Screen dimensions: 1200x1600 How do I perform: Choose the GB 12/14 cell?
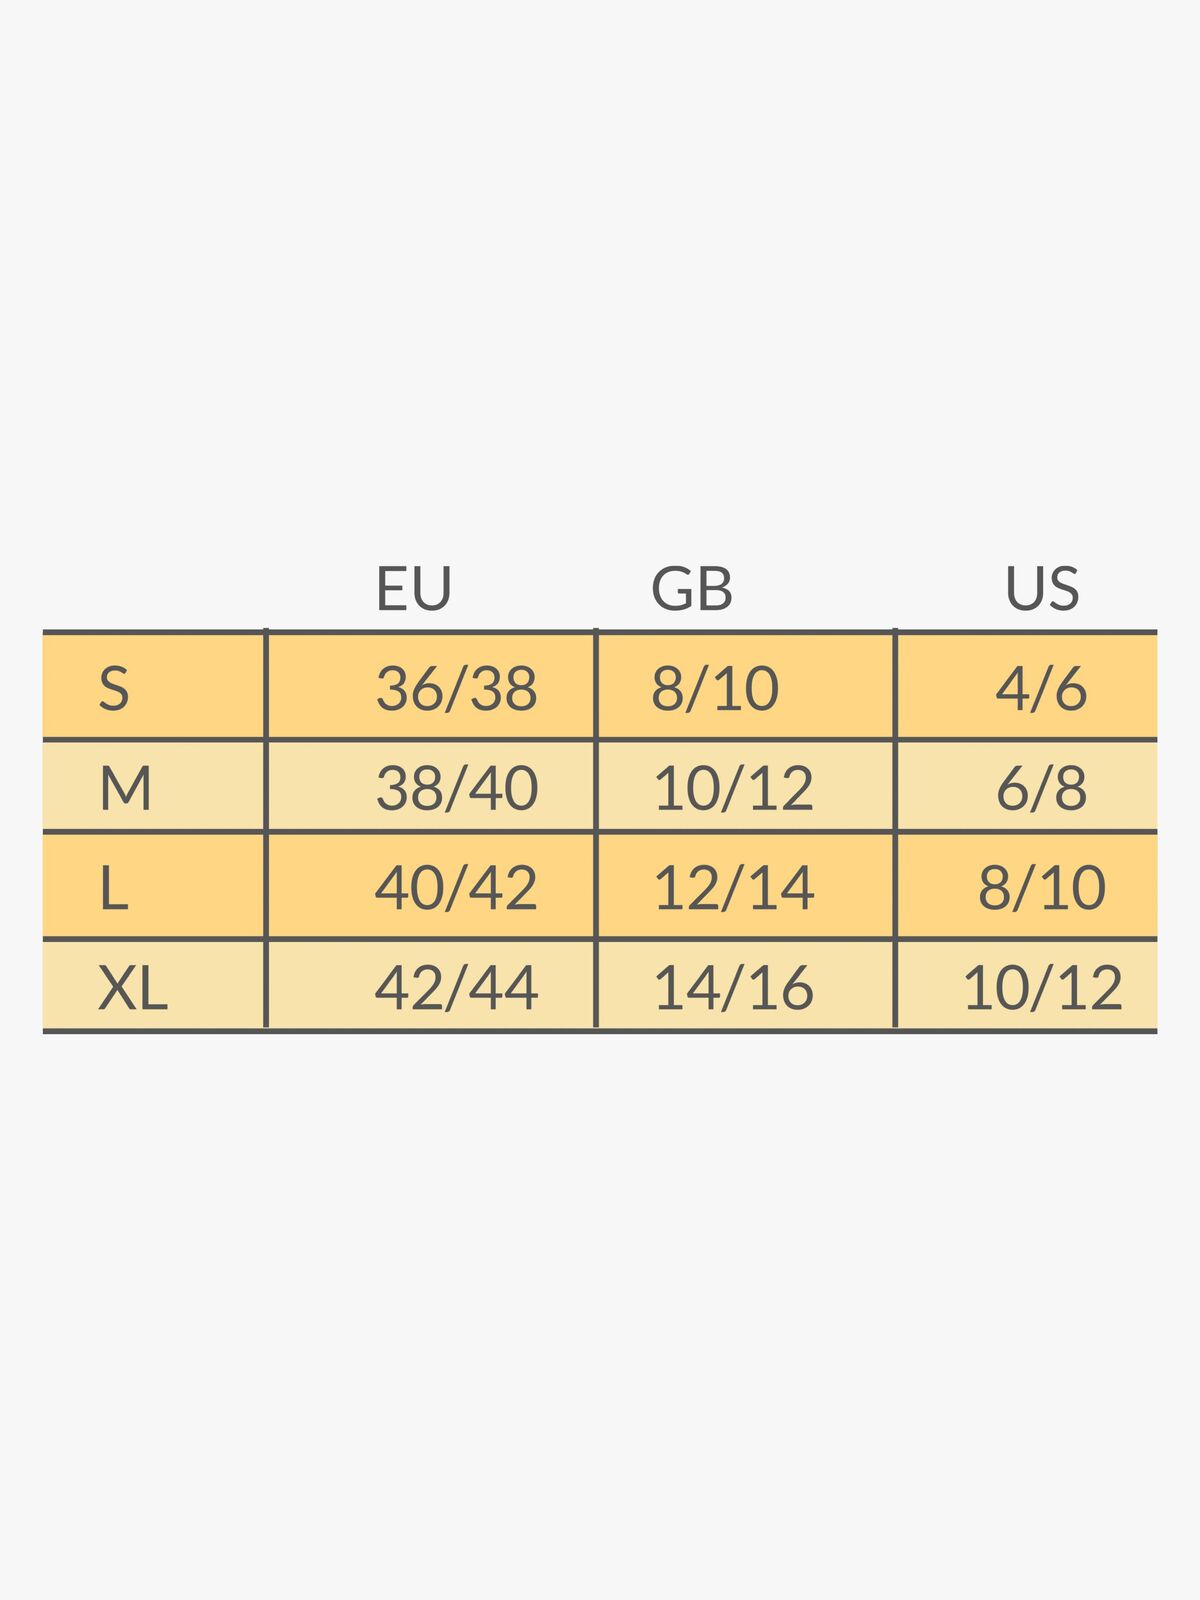733,888
